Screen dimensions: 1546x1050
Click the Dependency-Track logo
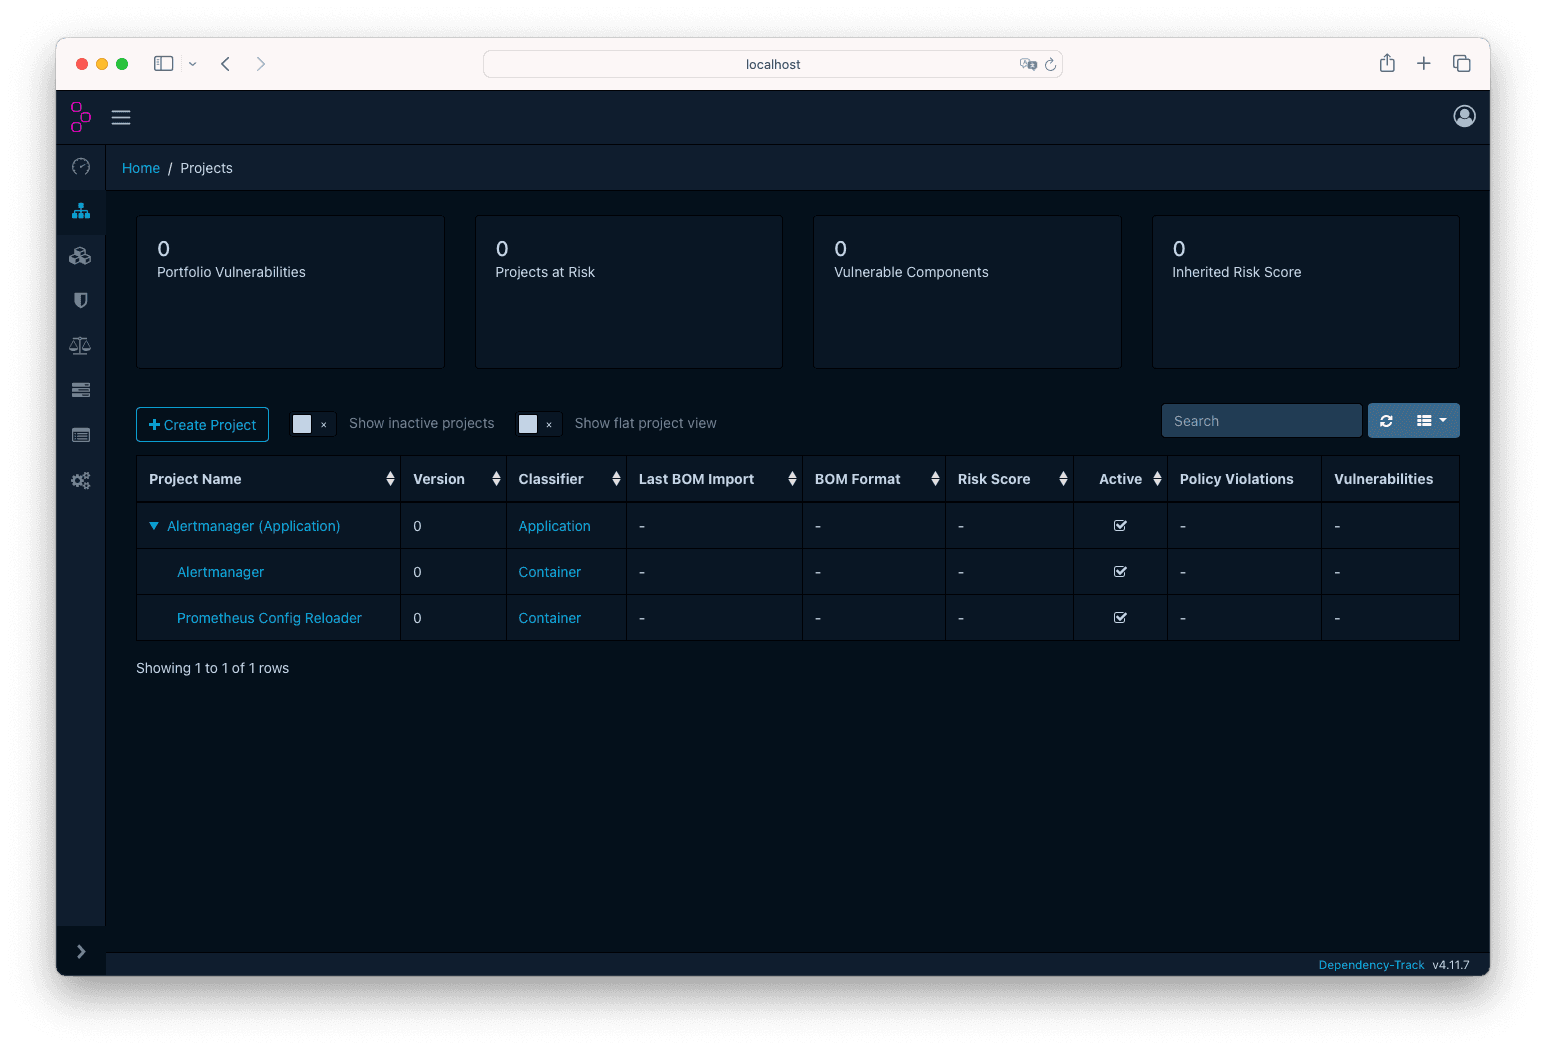(x=81, y=117)
